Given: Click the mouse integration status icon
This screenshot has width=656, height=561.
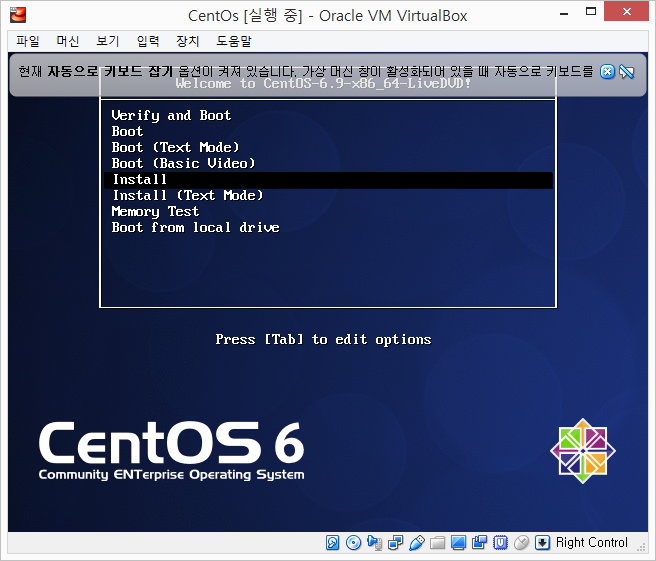Looking at the screenshot, I should [x=521, y=543].
